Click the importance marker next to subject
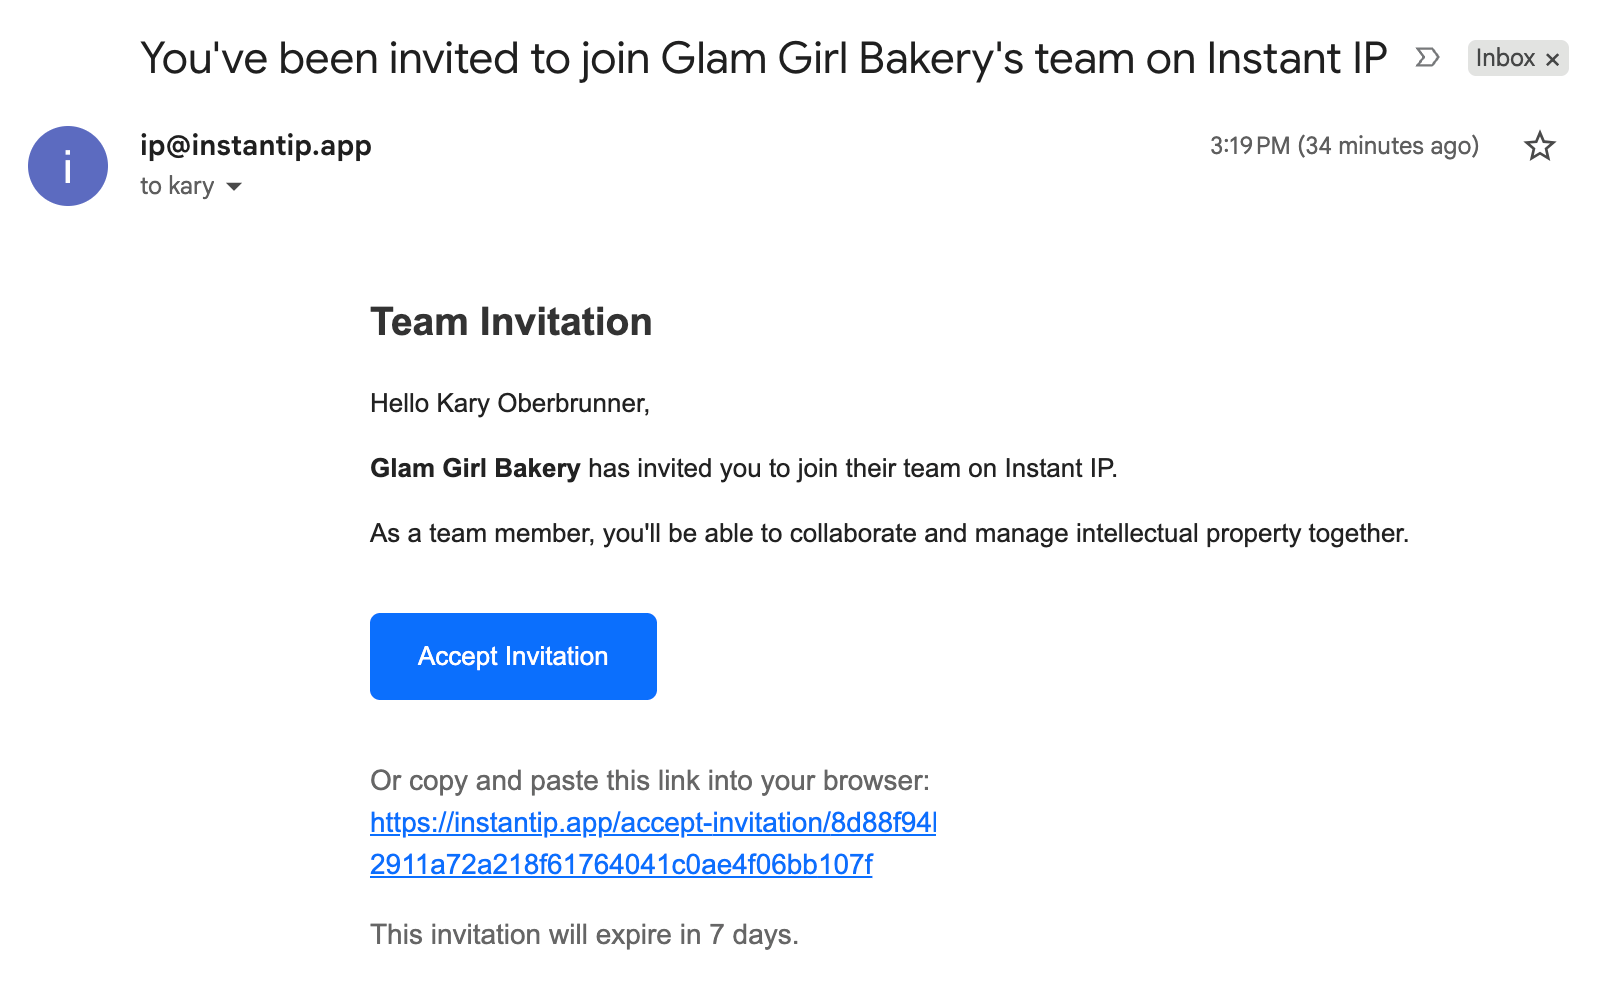The height and width of the screenshot is (1006, 1602). click(1427, 58)
